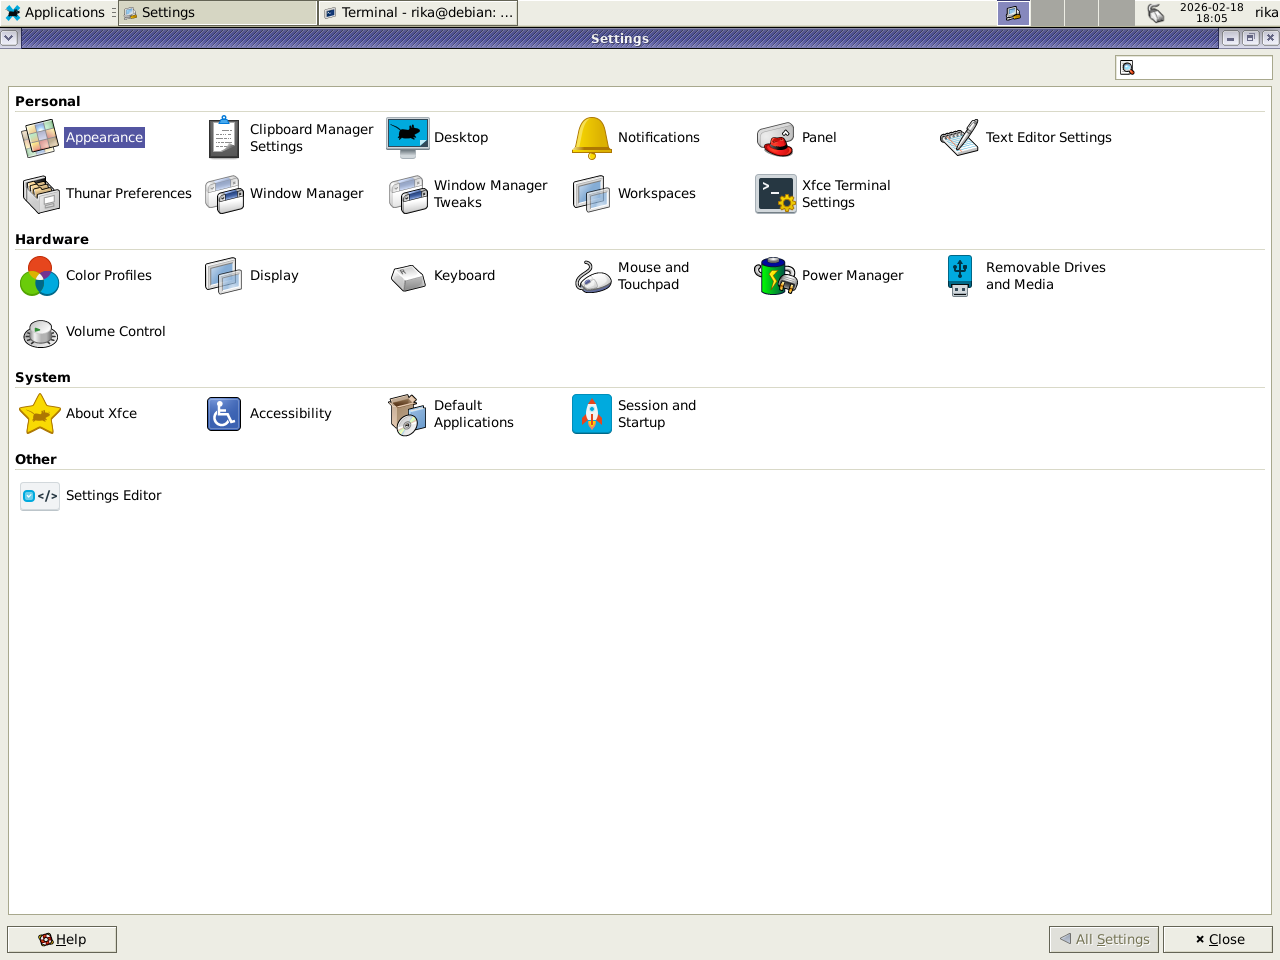Click the settings search input field
This screenshot has width=1280, height=960.
tap(1202, 68)
